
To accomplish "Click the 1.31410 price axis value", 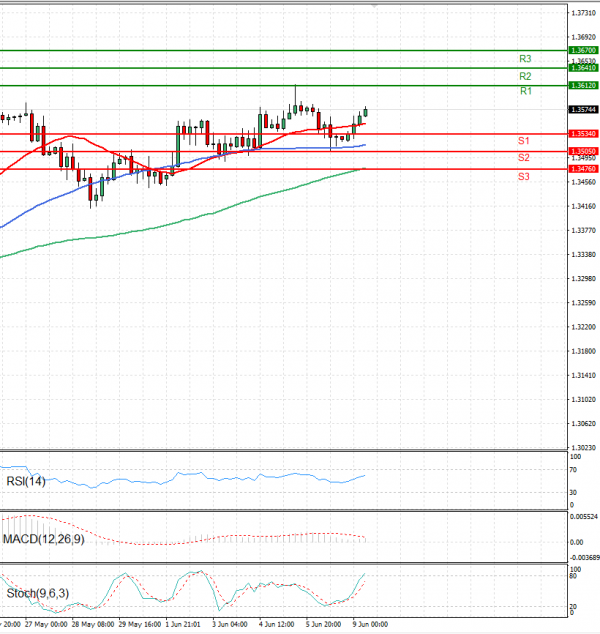I will pos(583,376).
